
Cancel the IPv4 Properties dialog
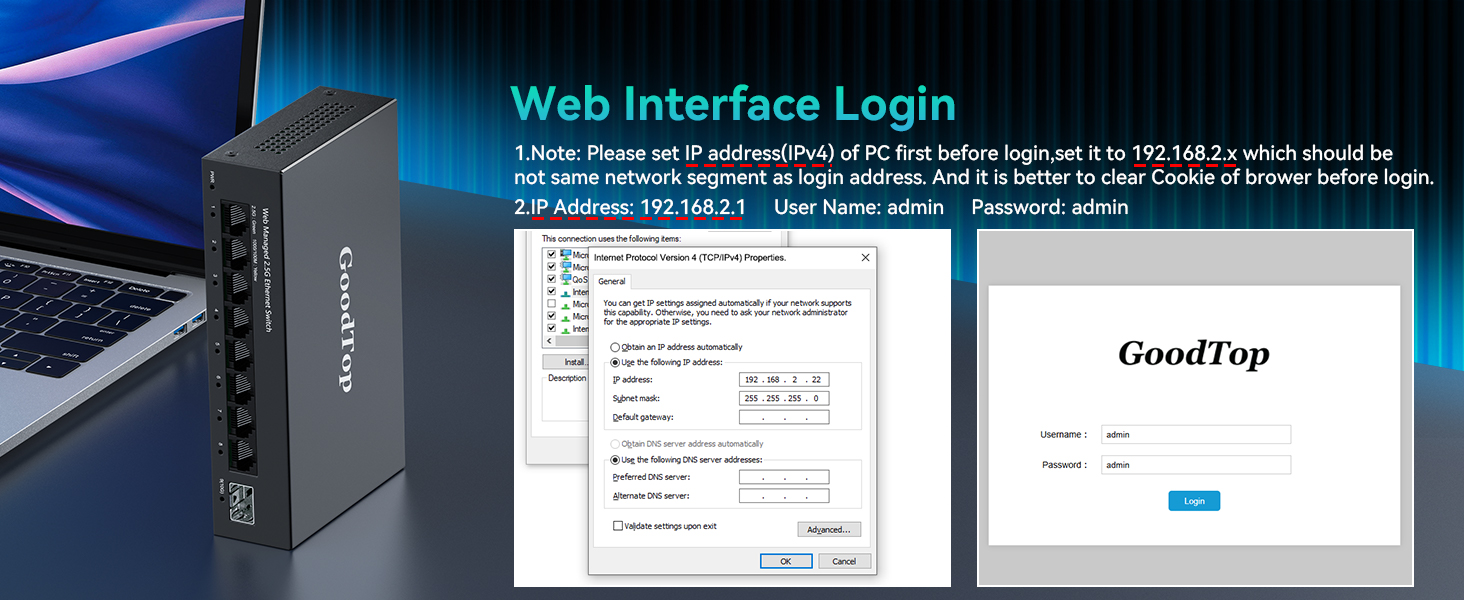point(845,561)
